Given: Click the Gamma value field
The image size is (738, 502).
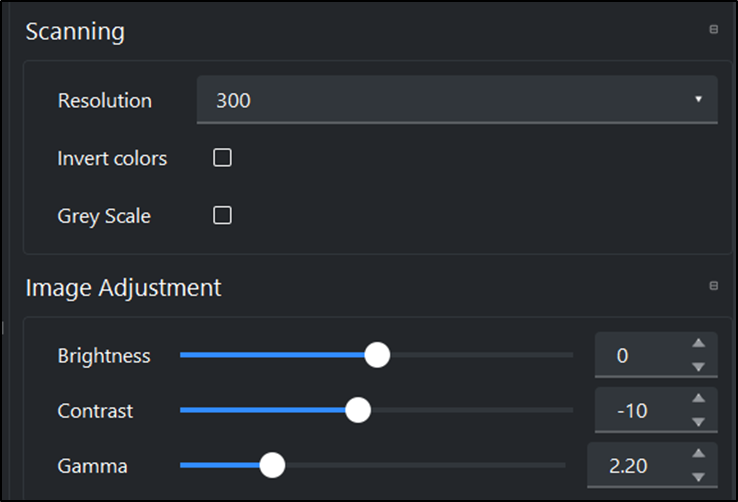Looking at the screenshot, I should (x=636, y=466).
